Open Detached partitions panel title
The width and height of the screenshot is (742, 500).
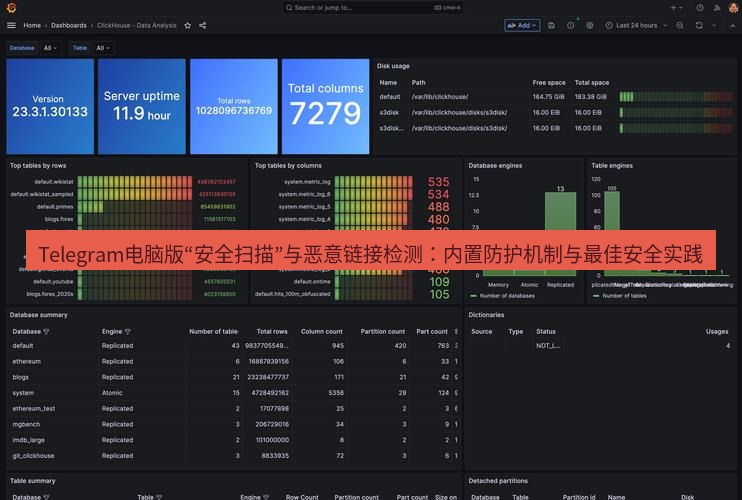(498, 481)
